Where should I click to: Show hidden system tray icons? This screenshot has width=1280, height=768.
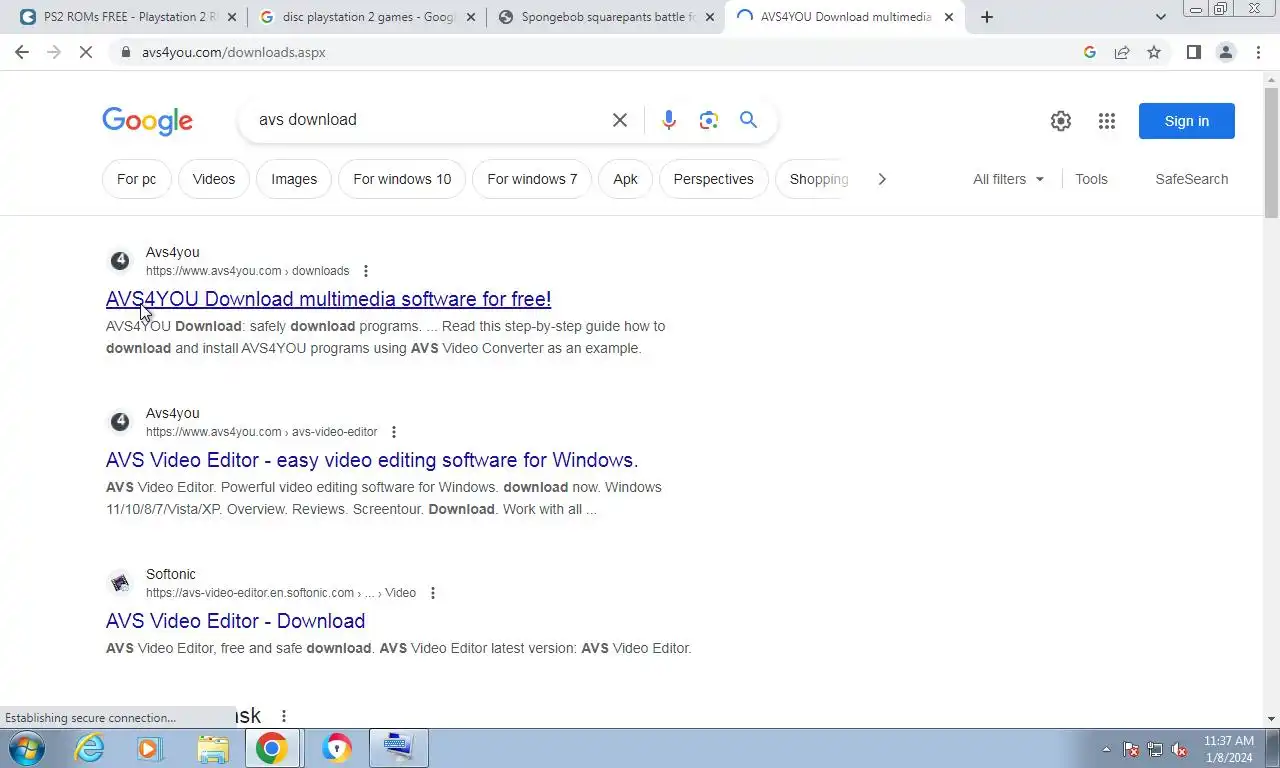(1106, 749)
